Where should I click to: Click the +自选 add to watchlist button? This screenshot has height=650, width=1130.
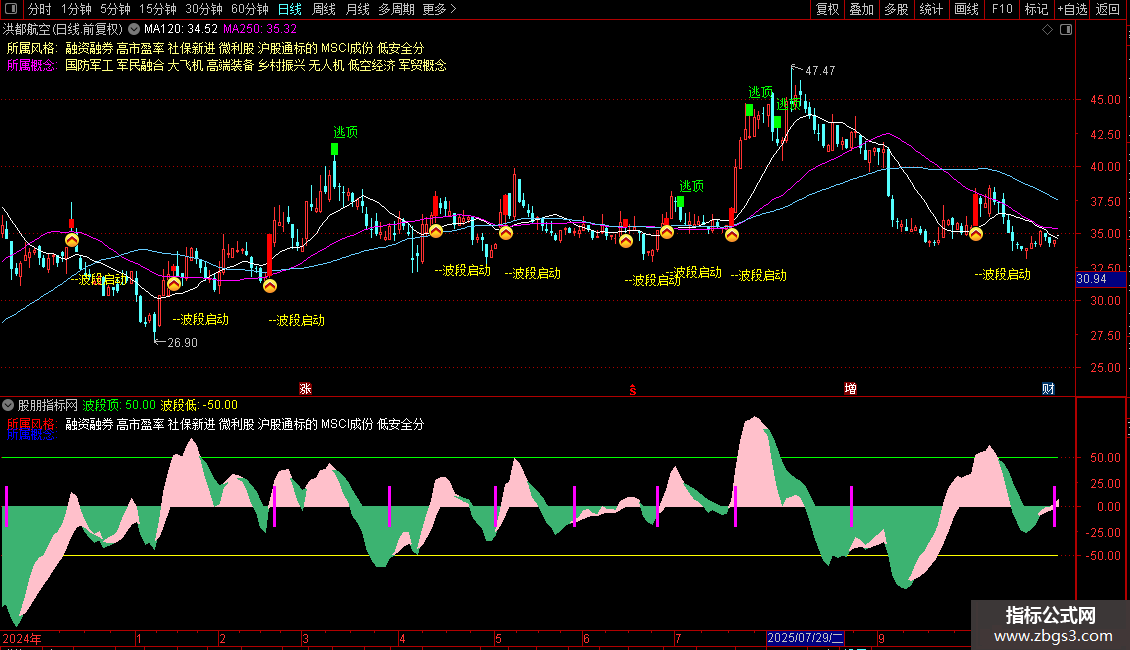point(1072,9)
